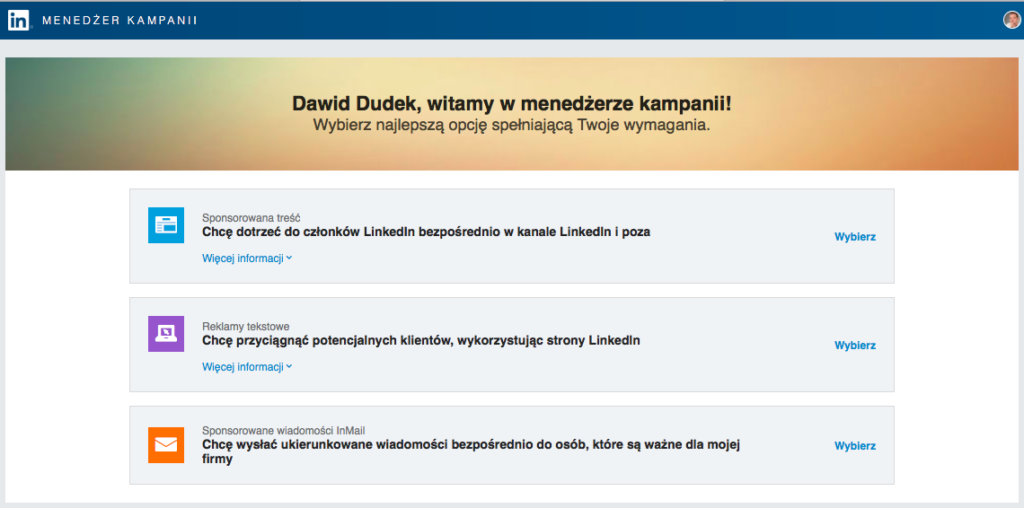
Task: Choose Wybierz for Reklamy tekstowe
Action: click(x=855, y=345)
